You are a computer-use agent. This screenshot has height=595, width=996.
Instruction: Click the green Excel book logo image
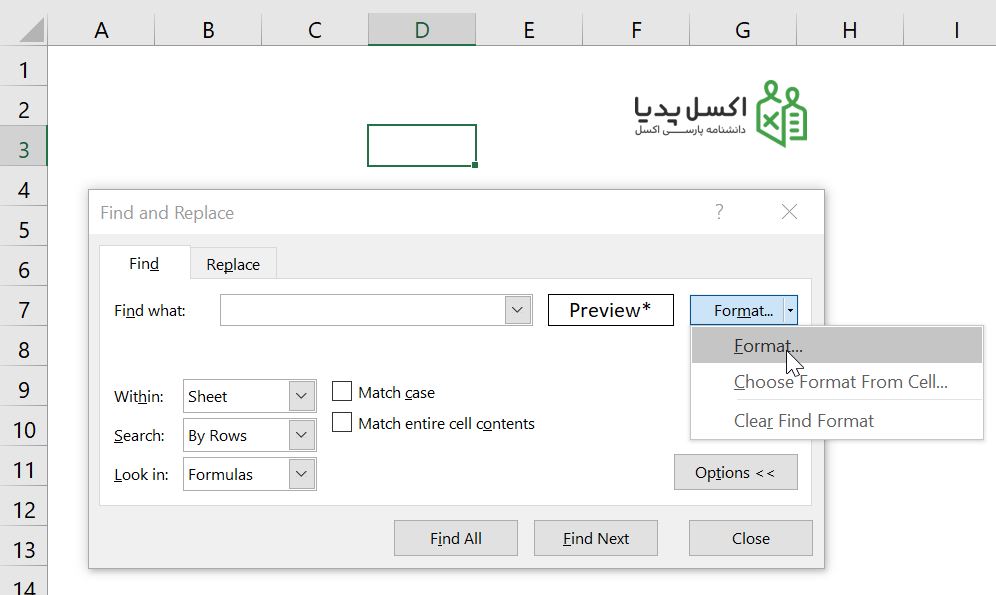(x=781, y=114)
